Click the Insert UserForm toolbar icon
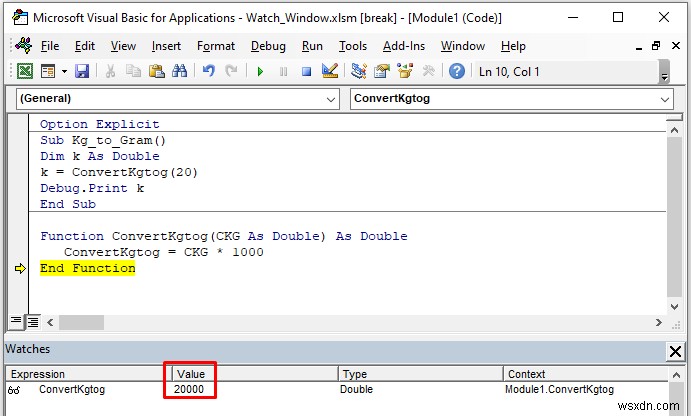 click(x=48, y=71)
